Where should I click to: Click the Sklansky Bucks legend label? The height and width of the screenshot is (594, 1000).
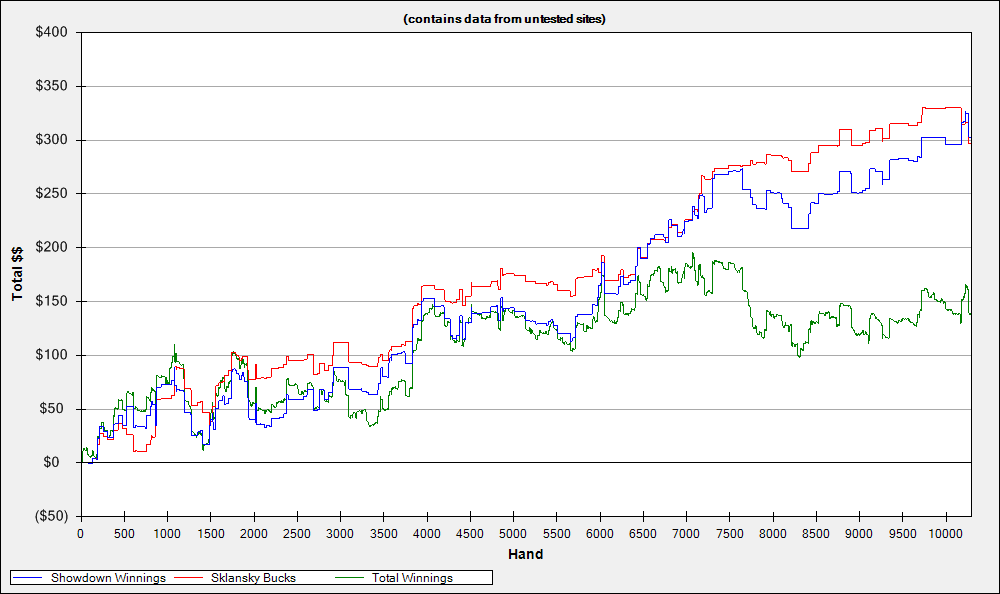pyautogui.click(x=253, y=578)
